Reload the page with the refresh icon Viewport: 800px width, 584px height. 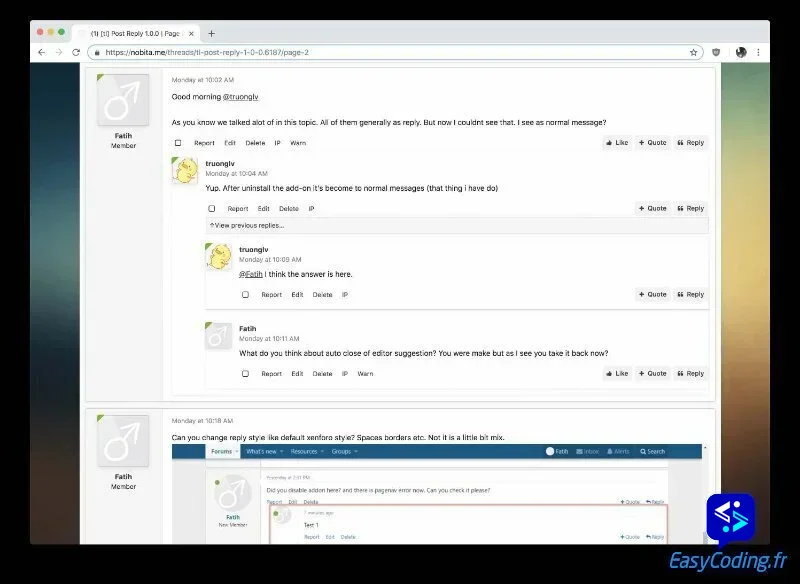click(75, 52)
